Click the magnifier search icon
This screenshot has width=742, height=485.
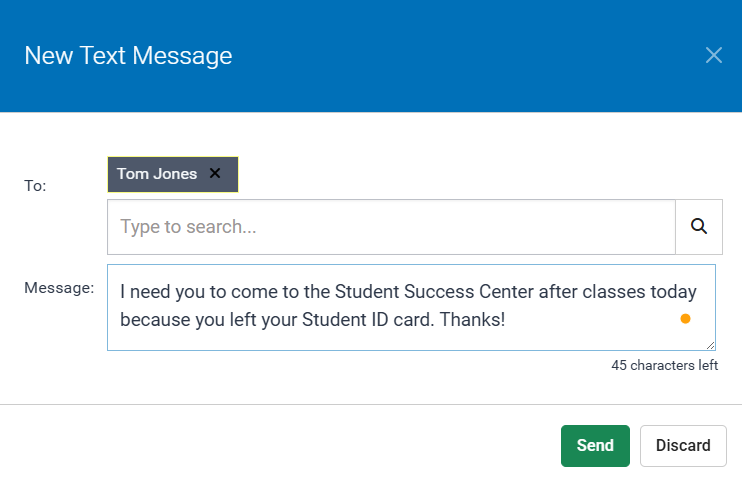click(x=699, y=227)
